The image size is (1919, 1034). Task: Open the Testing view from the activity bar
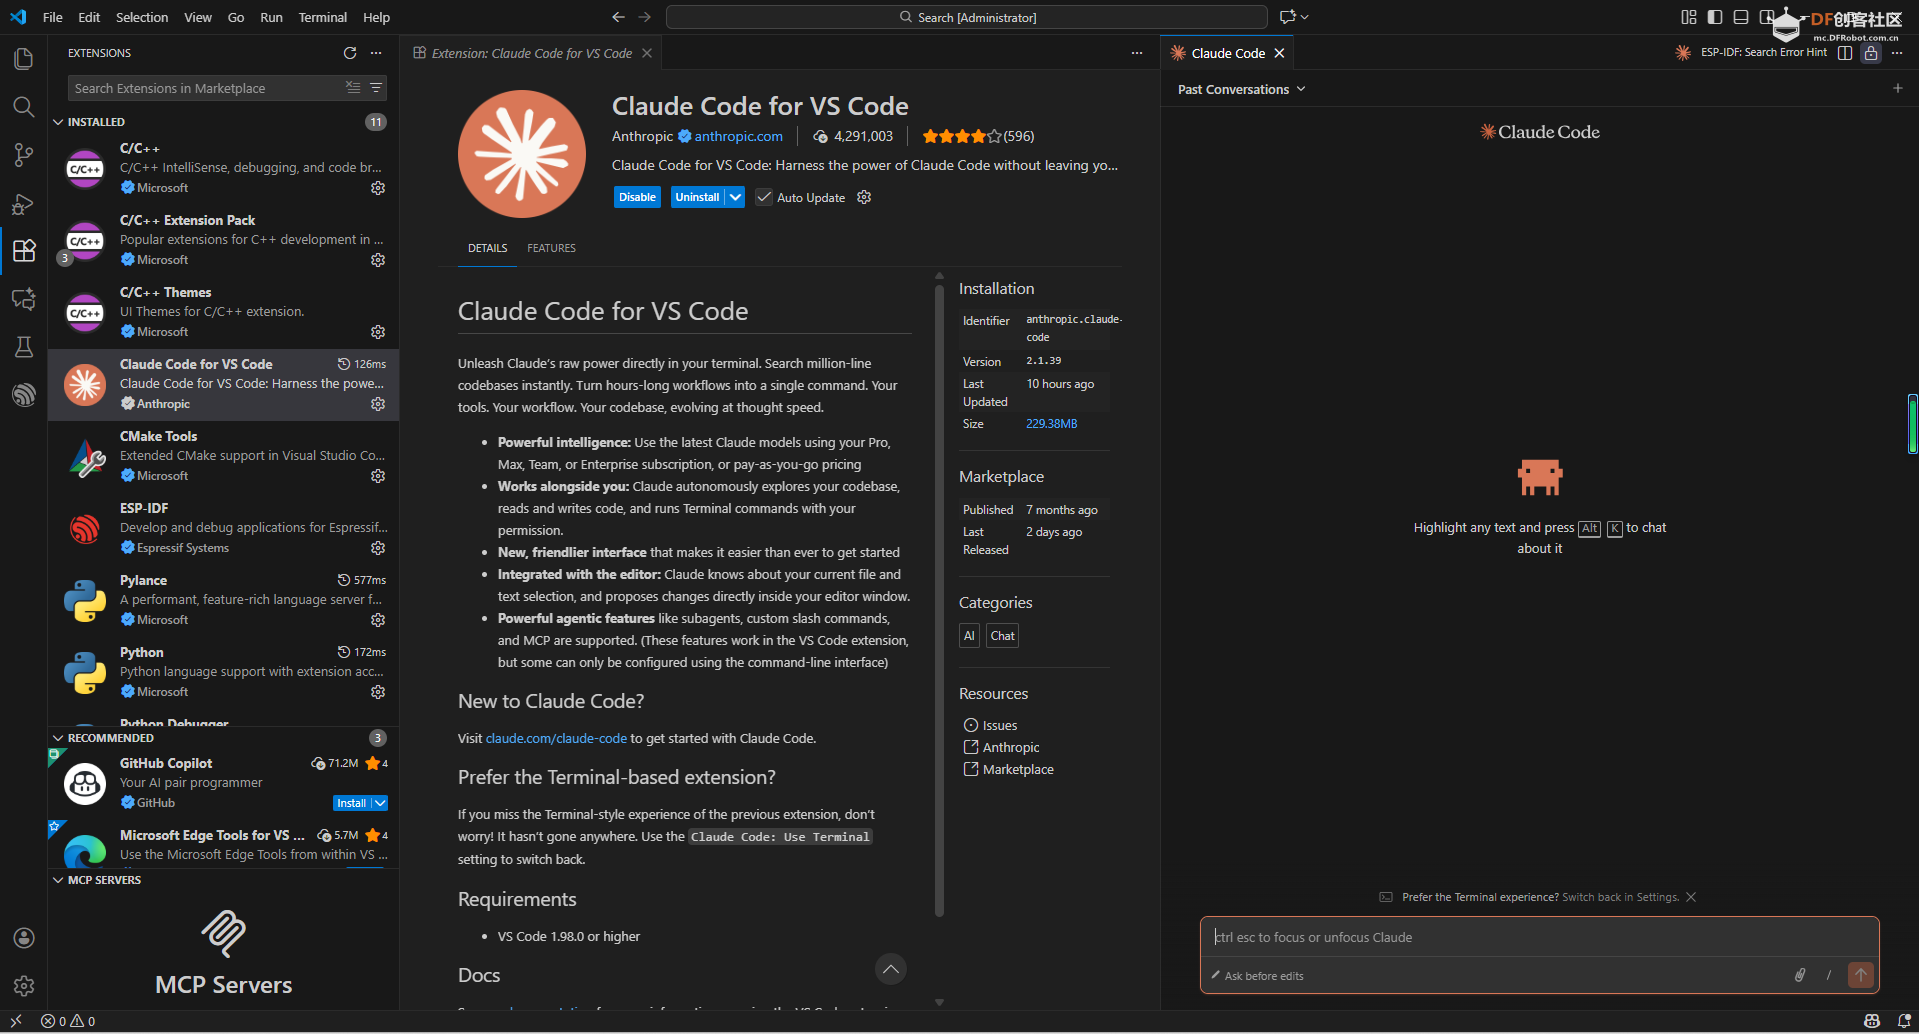pos(24,347)
